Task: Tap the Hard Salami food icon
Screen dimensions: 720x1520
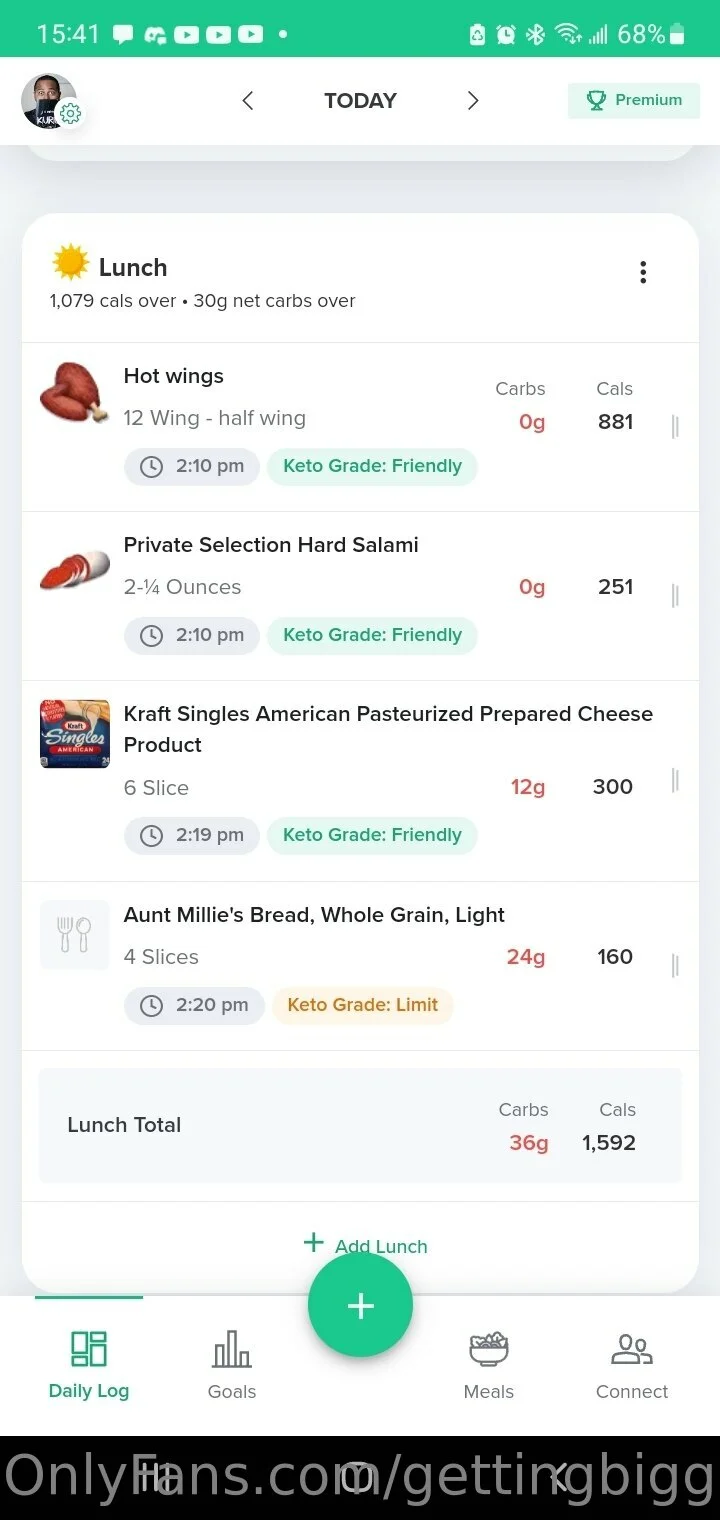Action: 74,569
